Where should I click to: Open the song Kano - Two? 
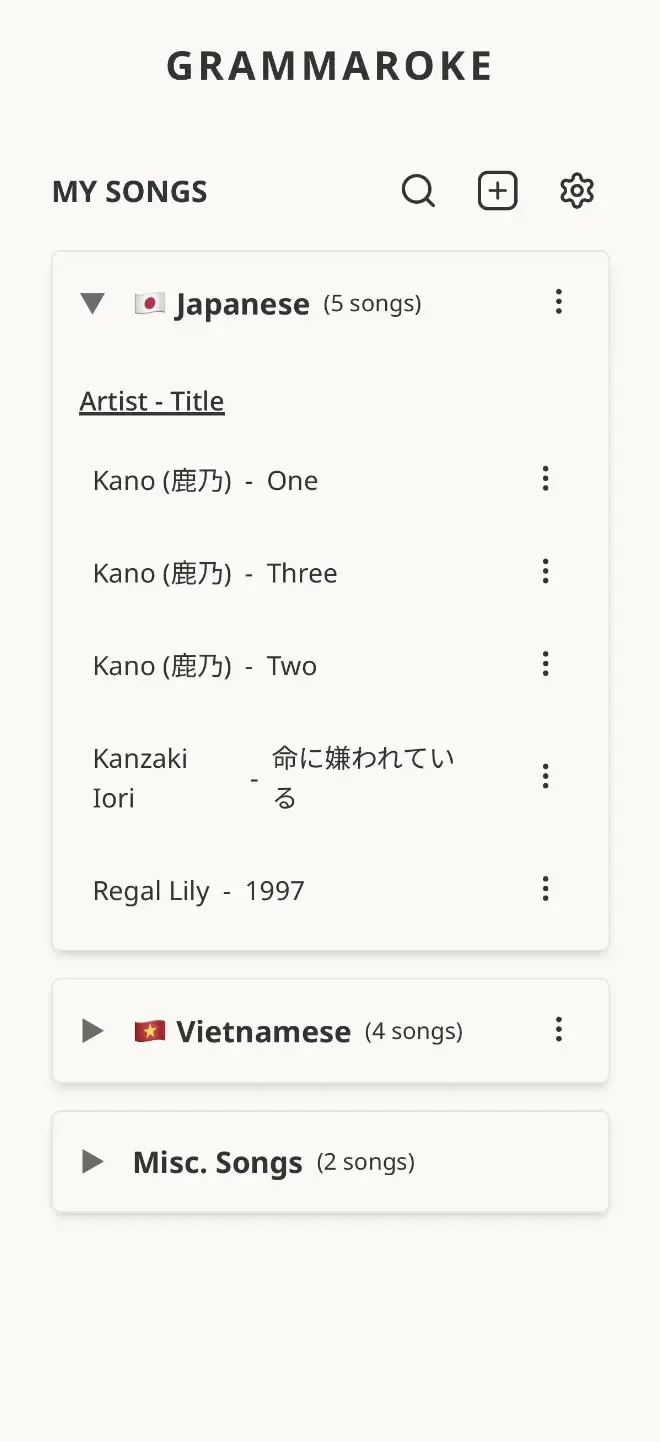[x=205, y=666]
